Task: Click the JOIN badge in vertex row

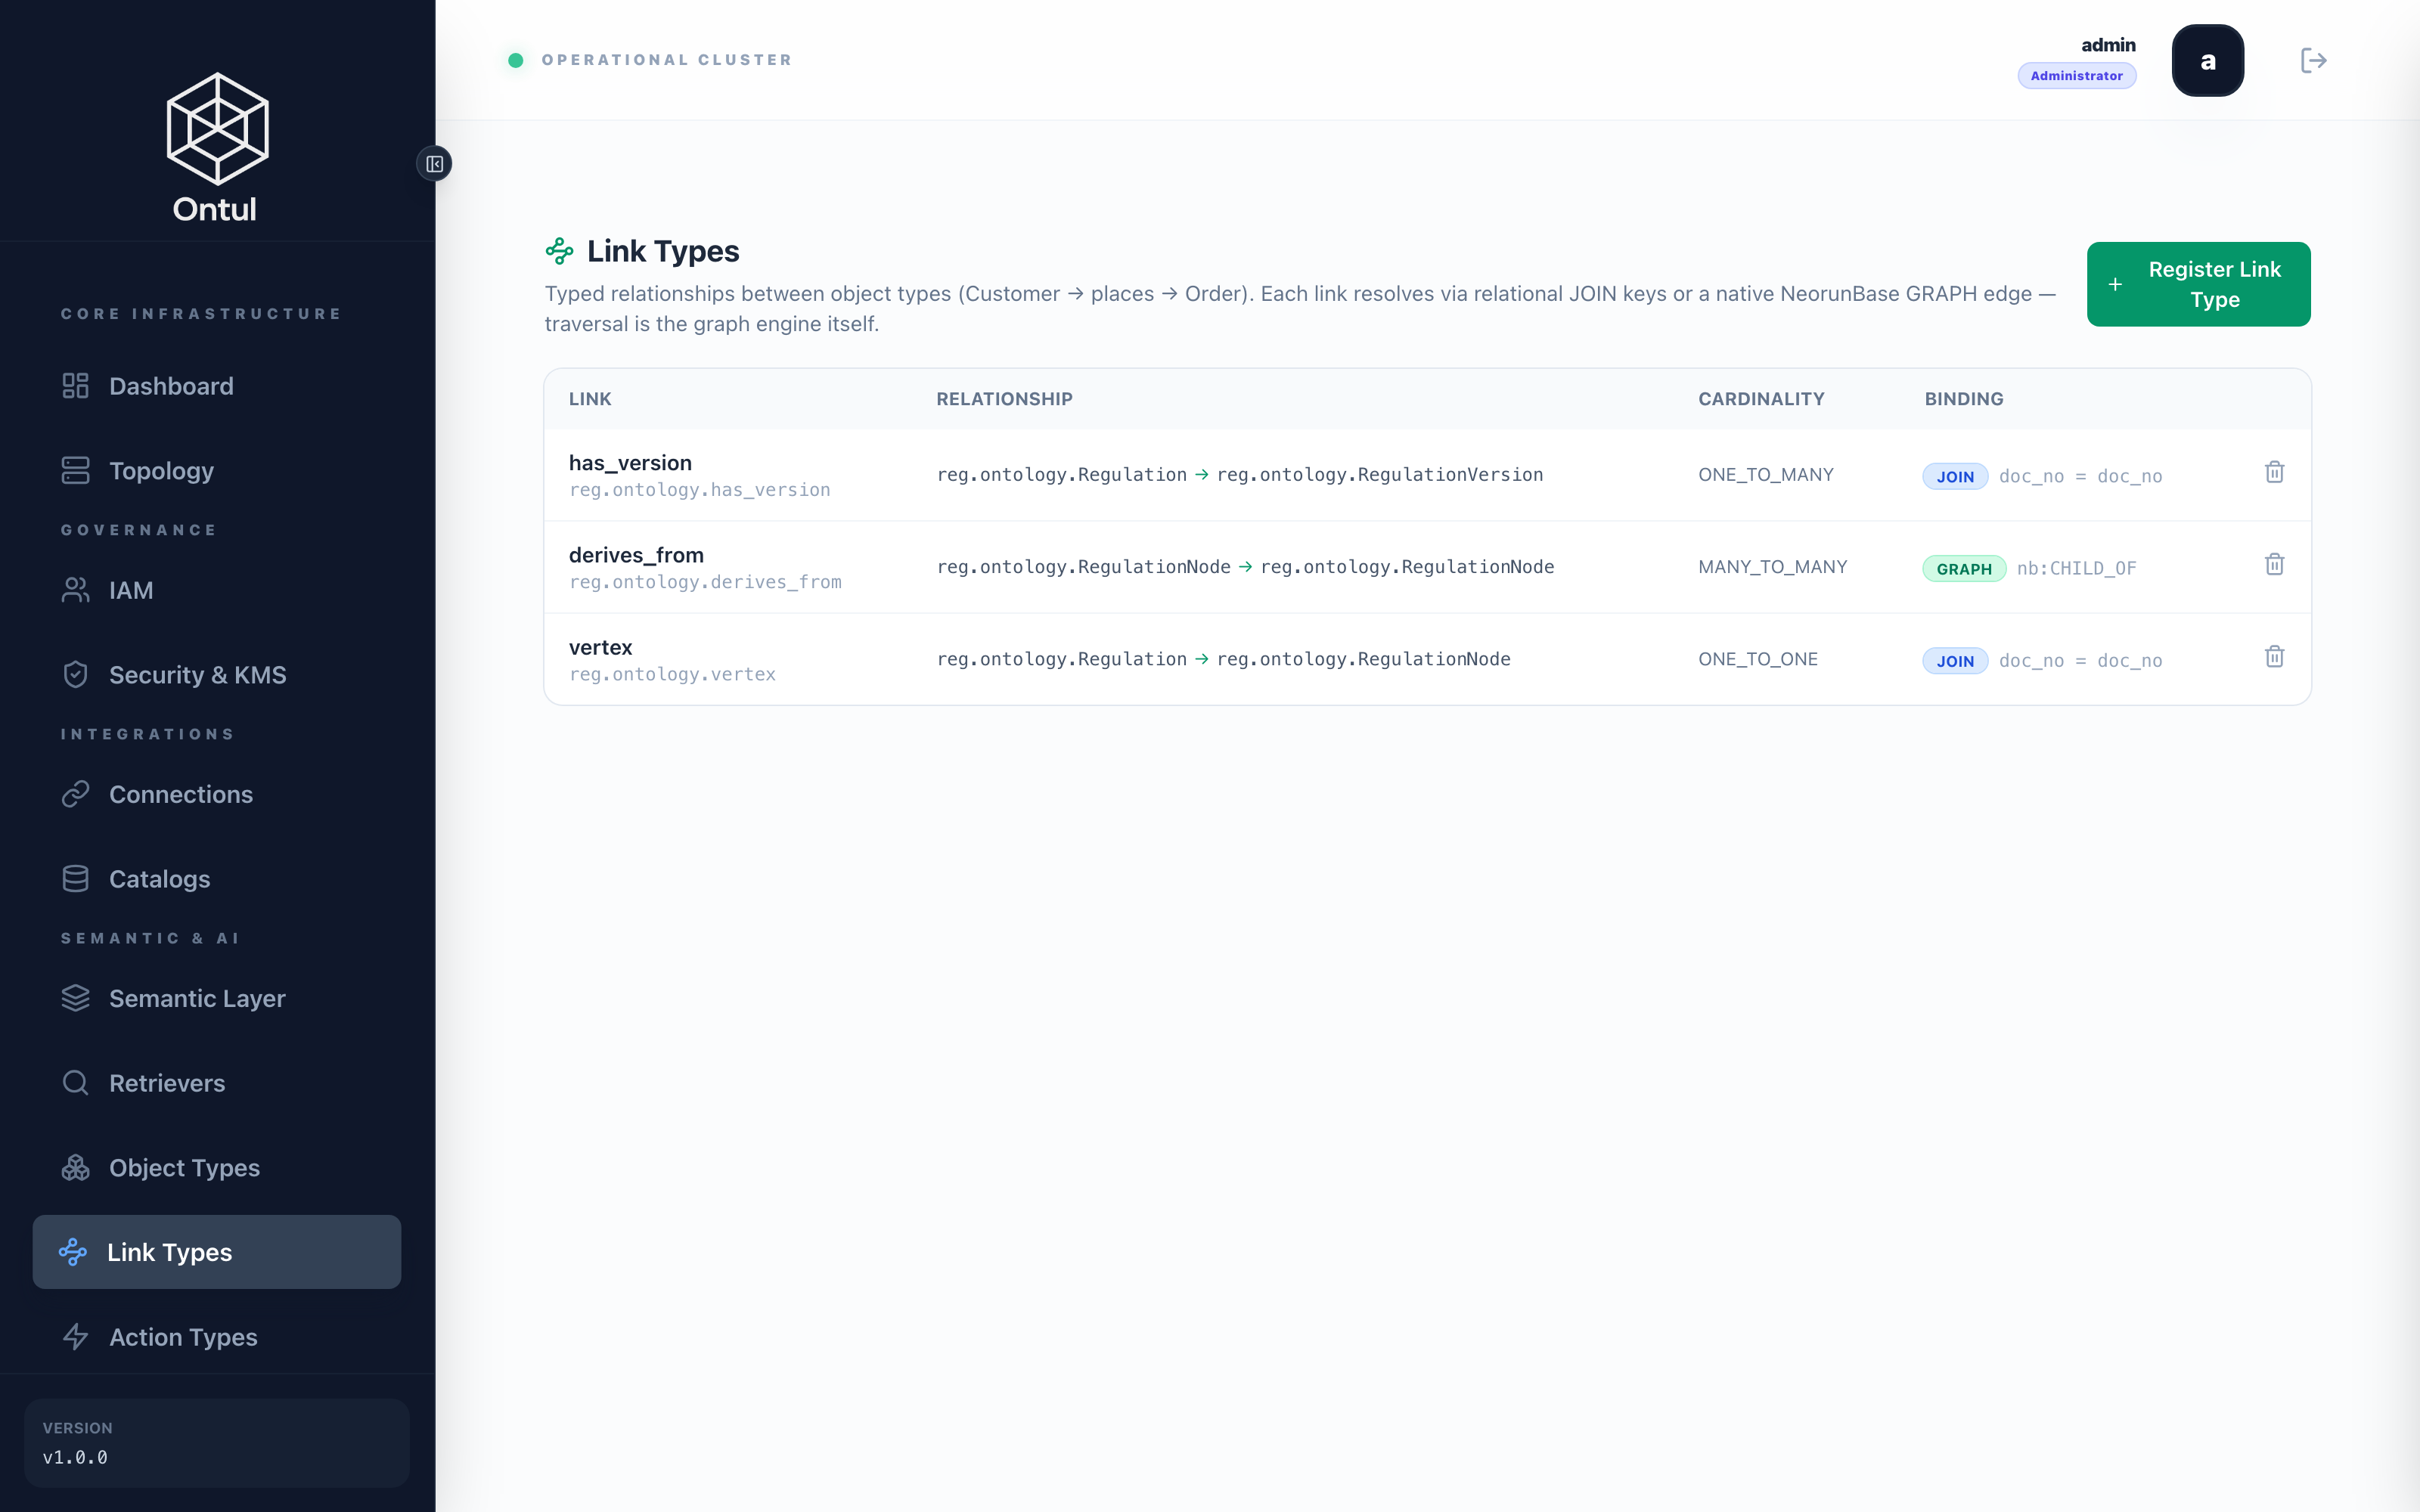Action: click(1955, 660)
